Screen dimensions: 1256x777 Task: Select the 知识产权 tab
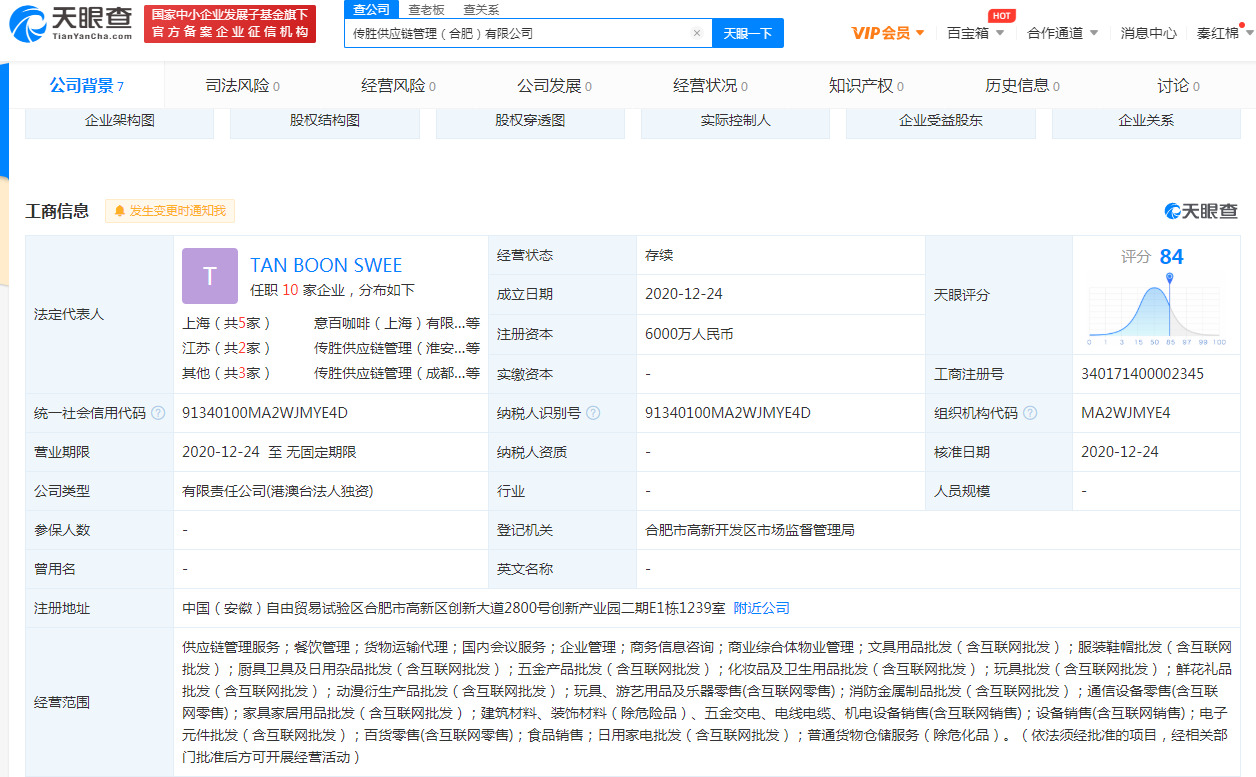pyautogui.click(x=867, y=86)
